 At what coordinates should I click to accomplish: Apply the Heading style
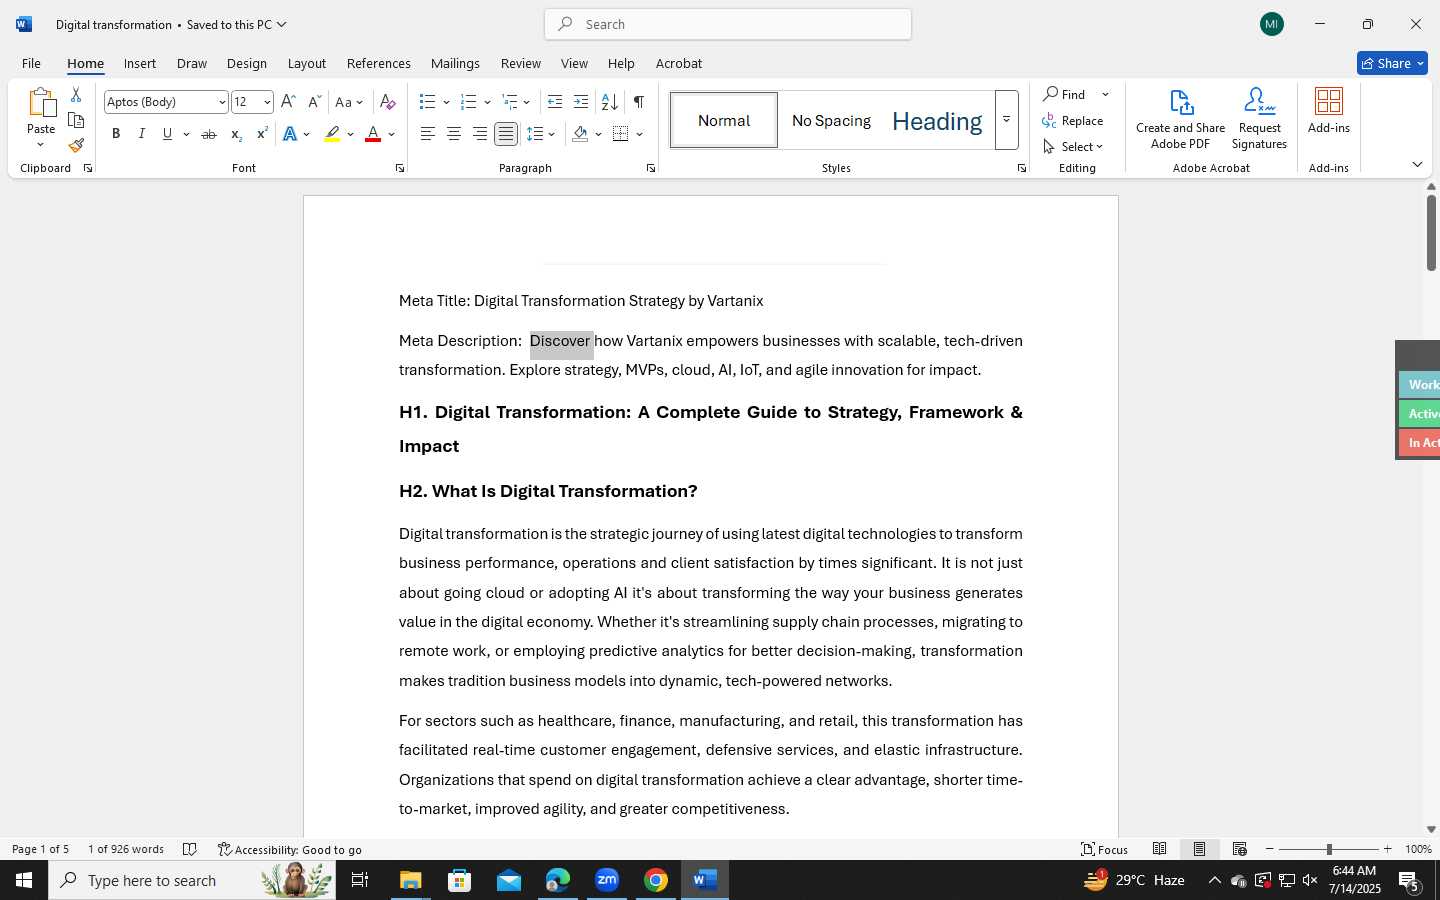coord(937,121)
